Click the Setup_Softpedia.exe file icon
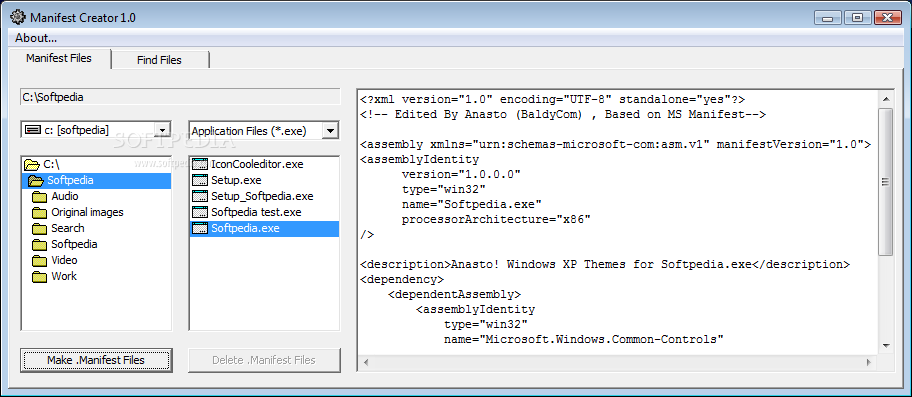 [200, 196]
